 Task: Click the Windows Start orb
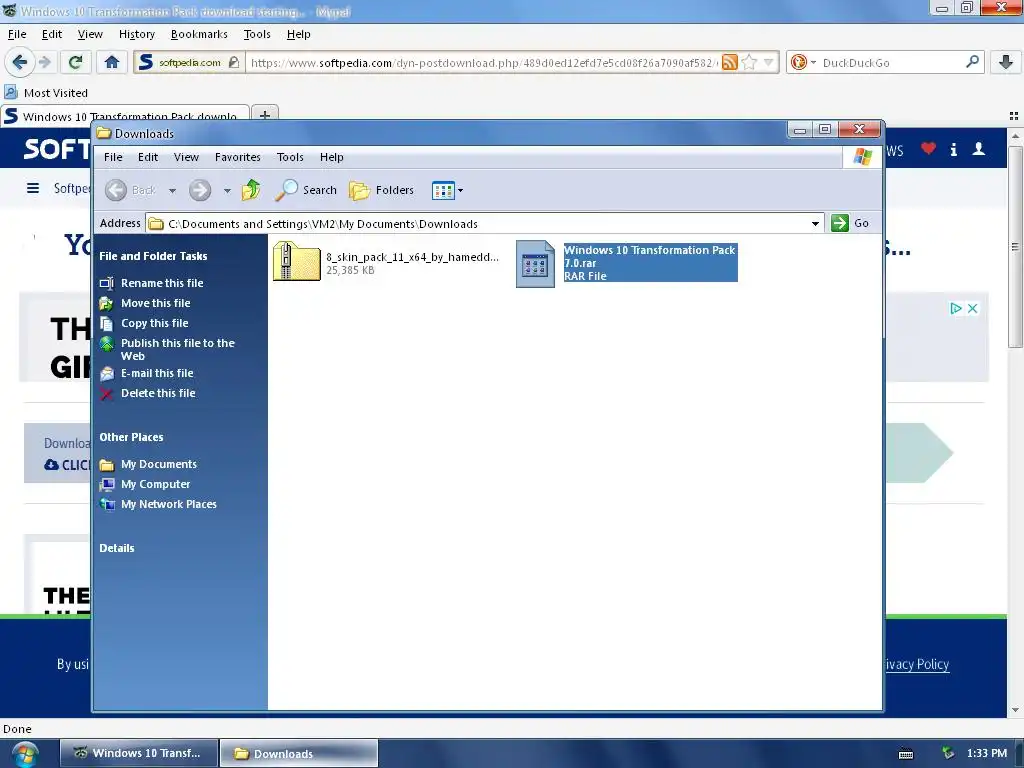(24, 754)
